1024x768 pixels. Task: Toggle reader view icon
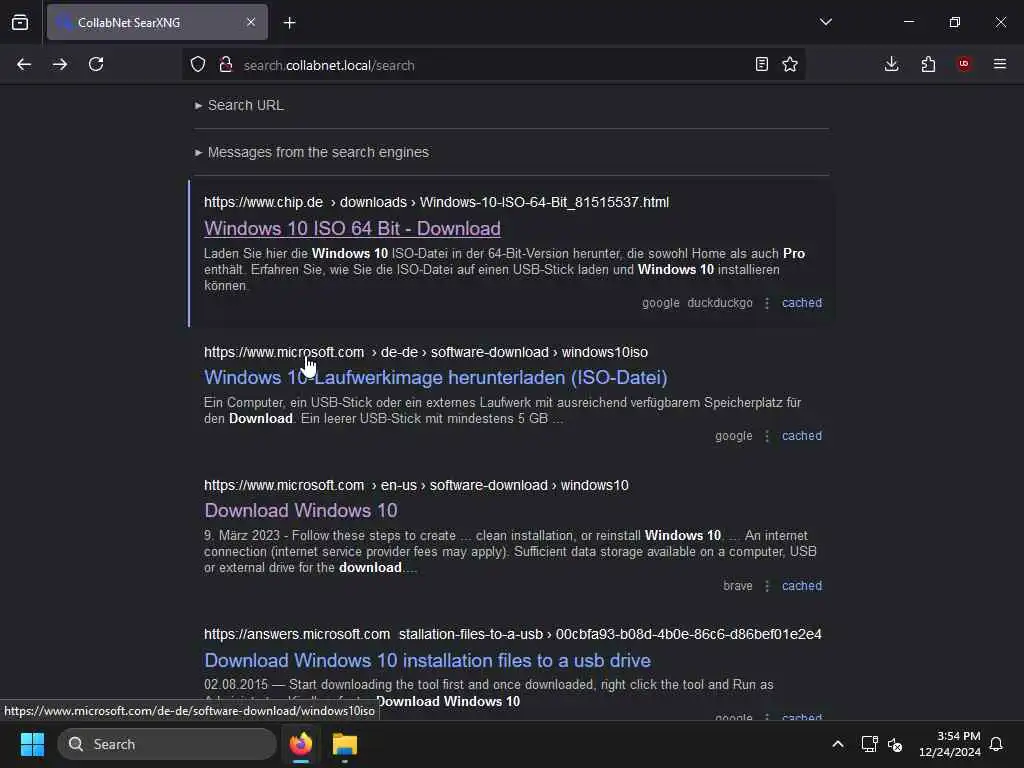[x=761, y=65]
